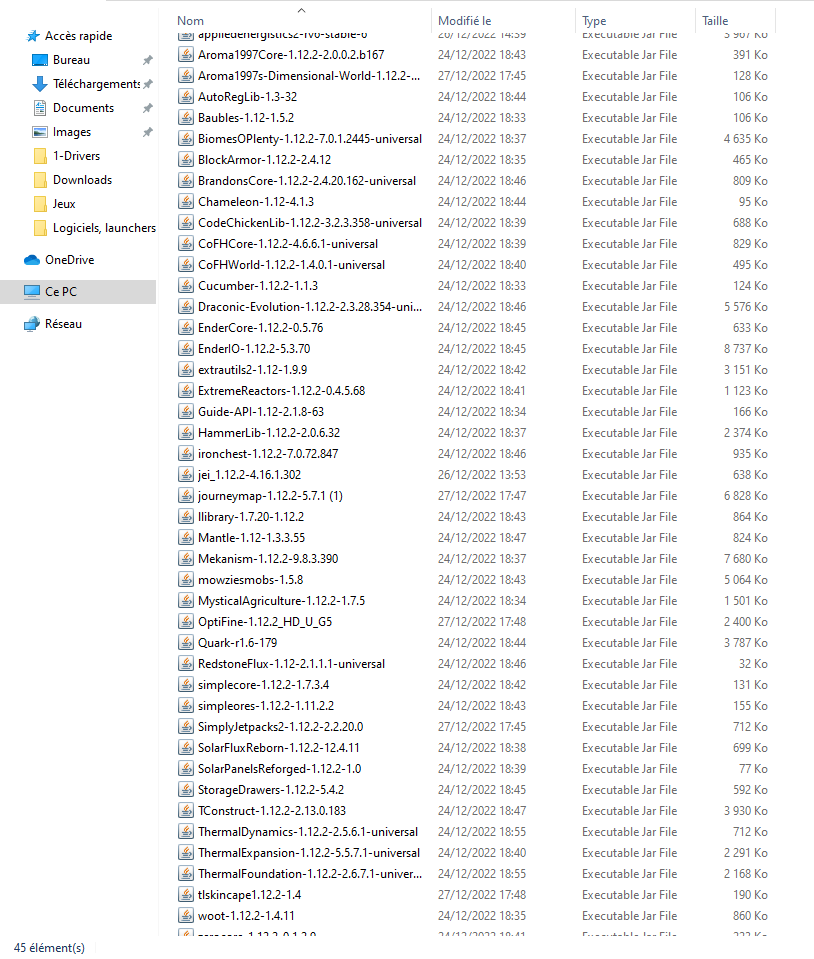Select file journeymap-1.12.2-5.7.1 (1)
The width and height of the screenshot is (814, 959).
pos(270,496)
